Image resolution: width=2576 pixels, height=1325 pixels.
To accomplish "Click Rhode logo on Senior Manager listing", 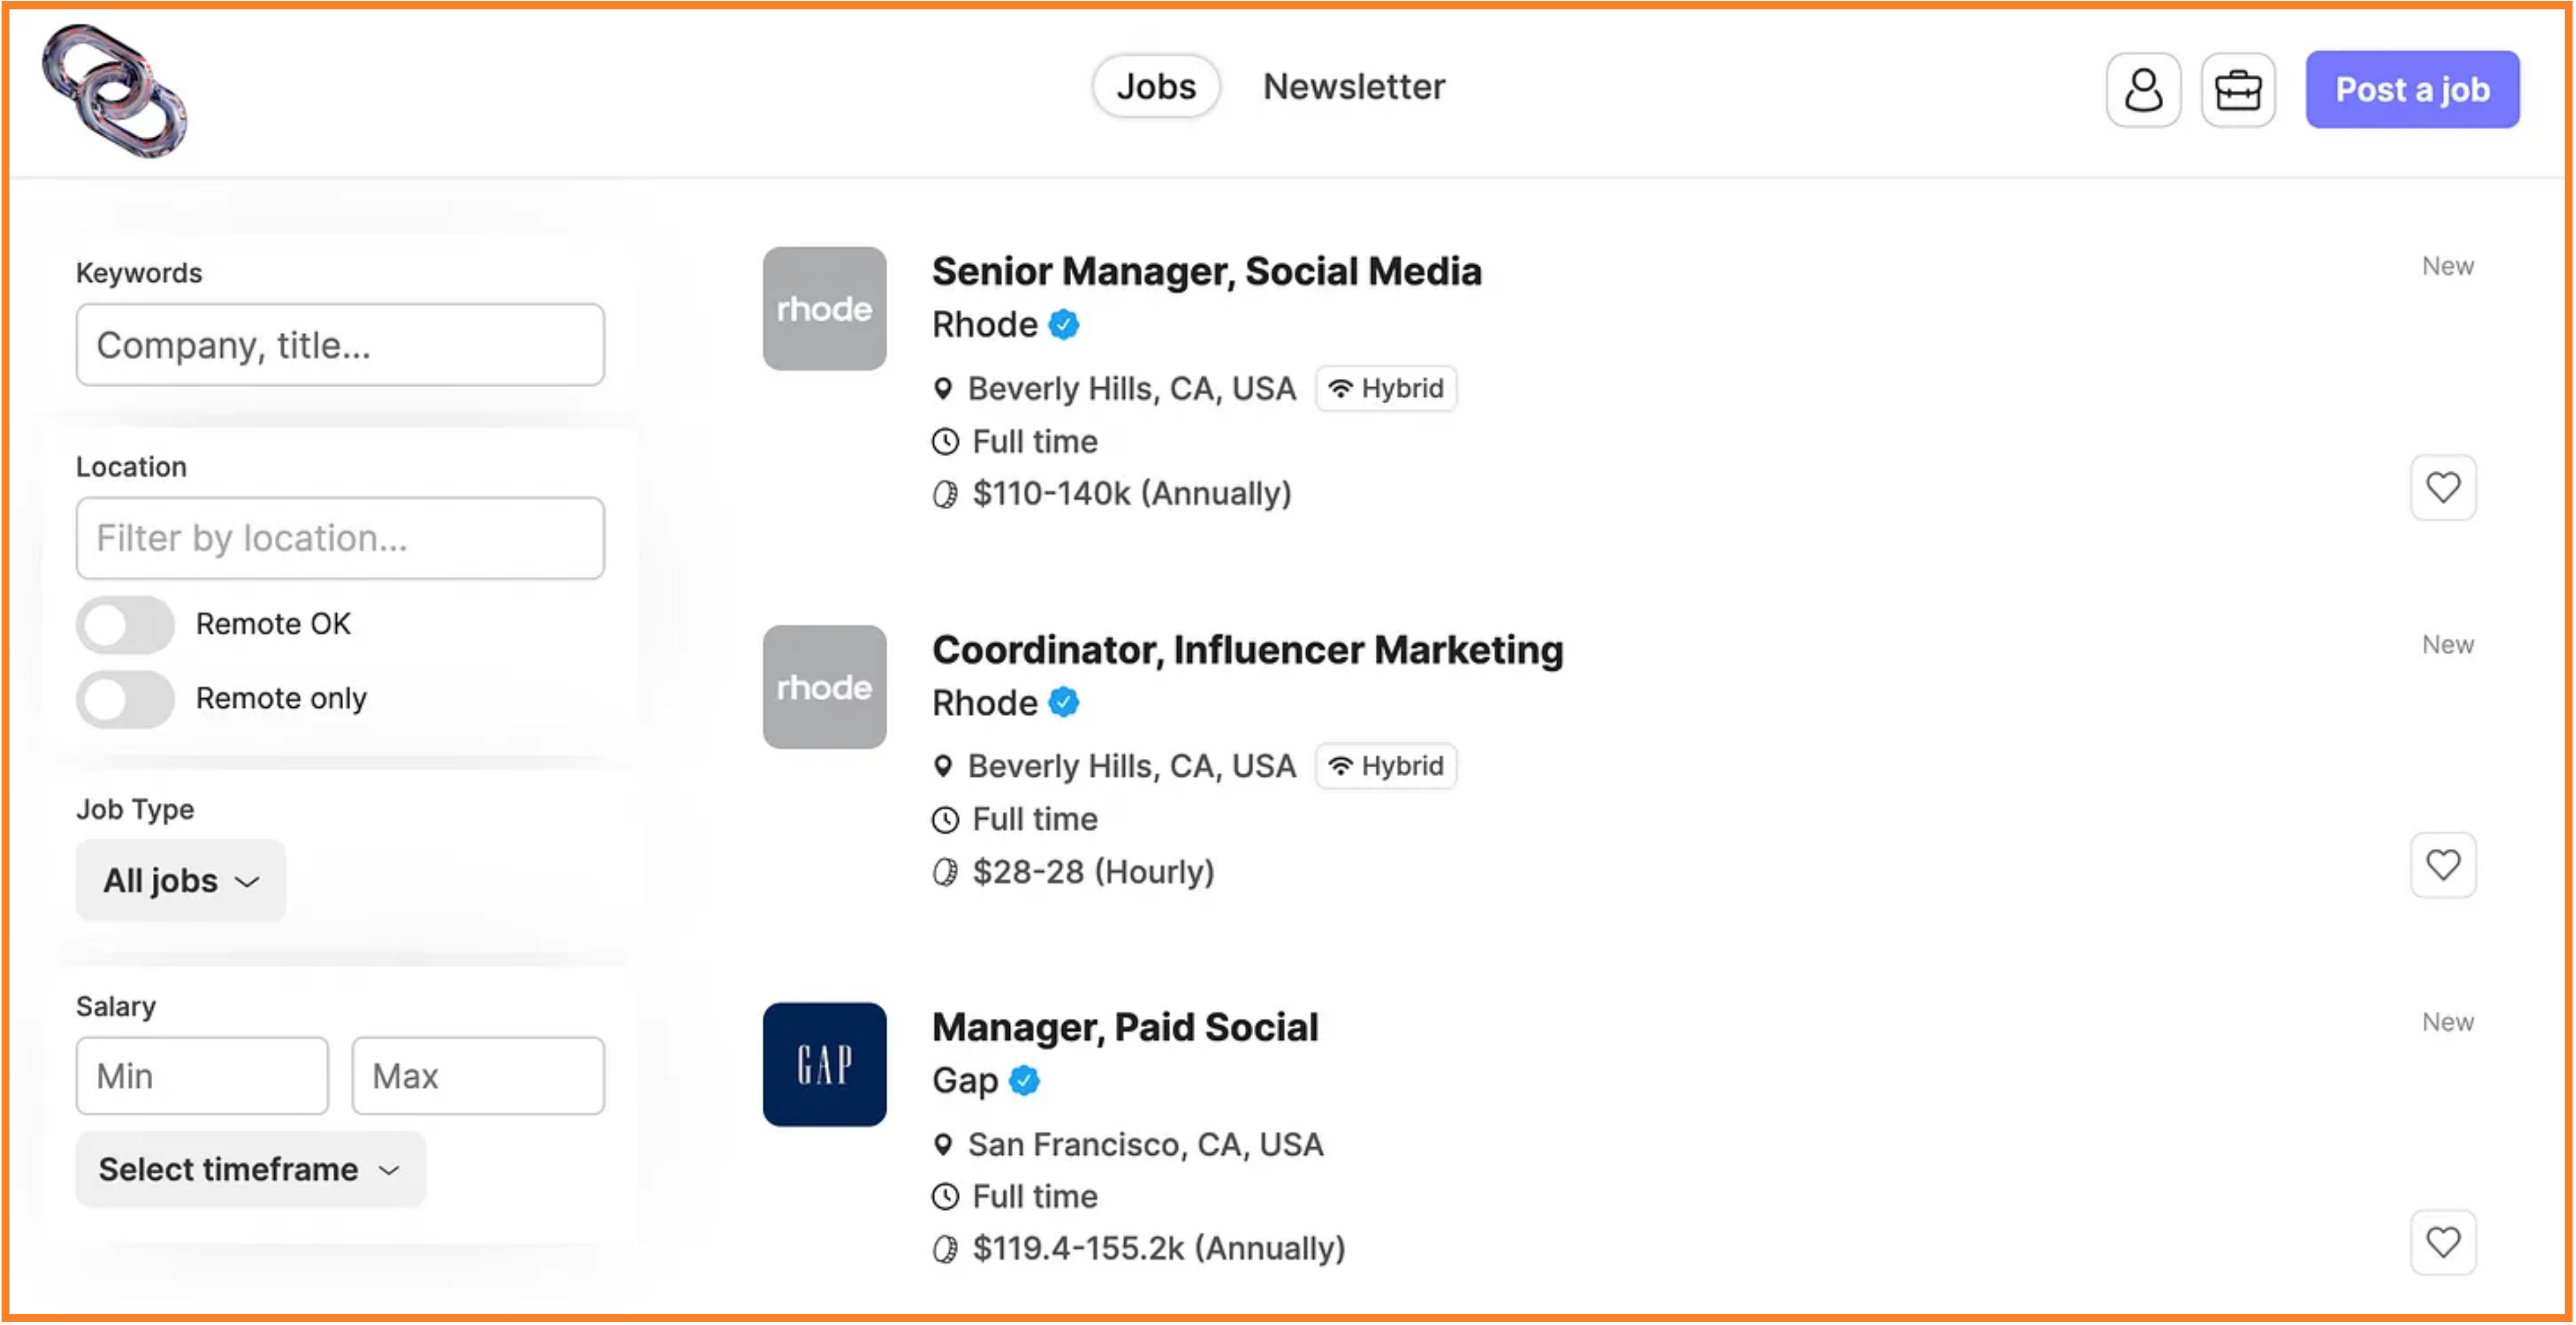I will [824, 309].
